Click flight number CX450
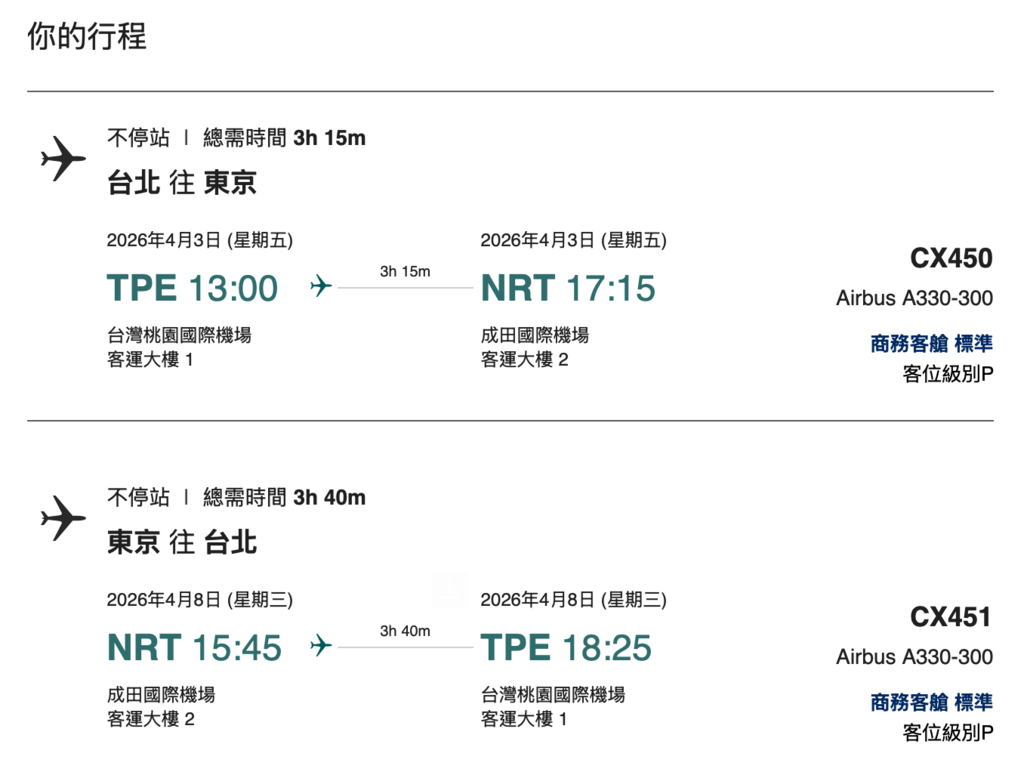The width and height of the screenshot is (1024, 769). click(951, 258)
